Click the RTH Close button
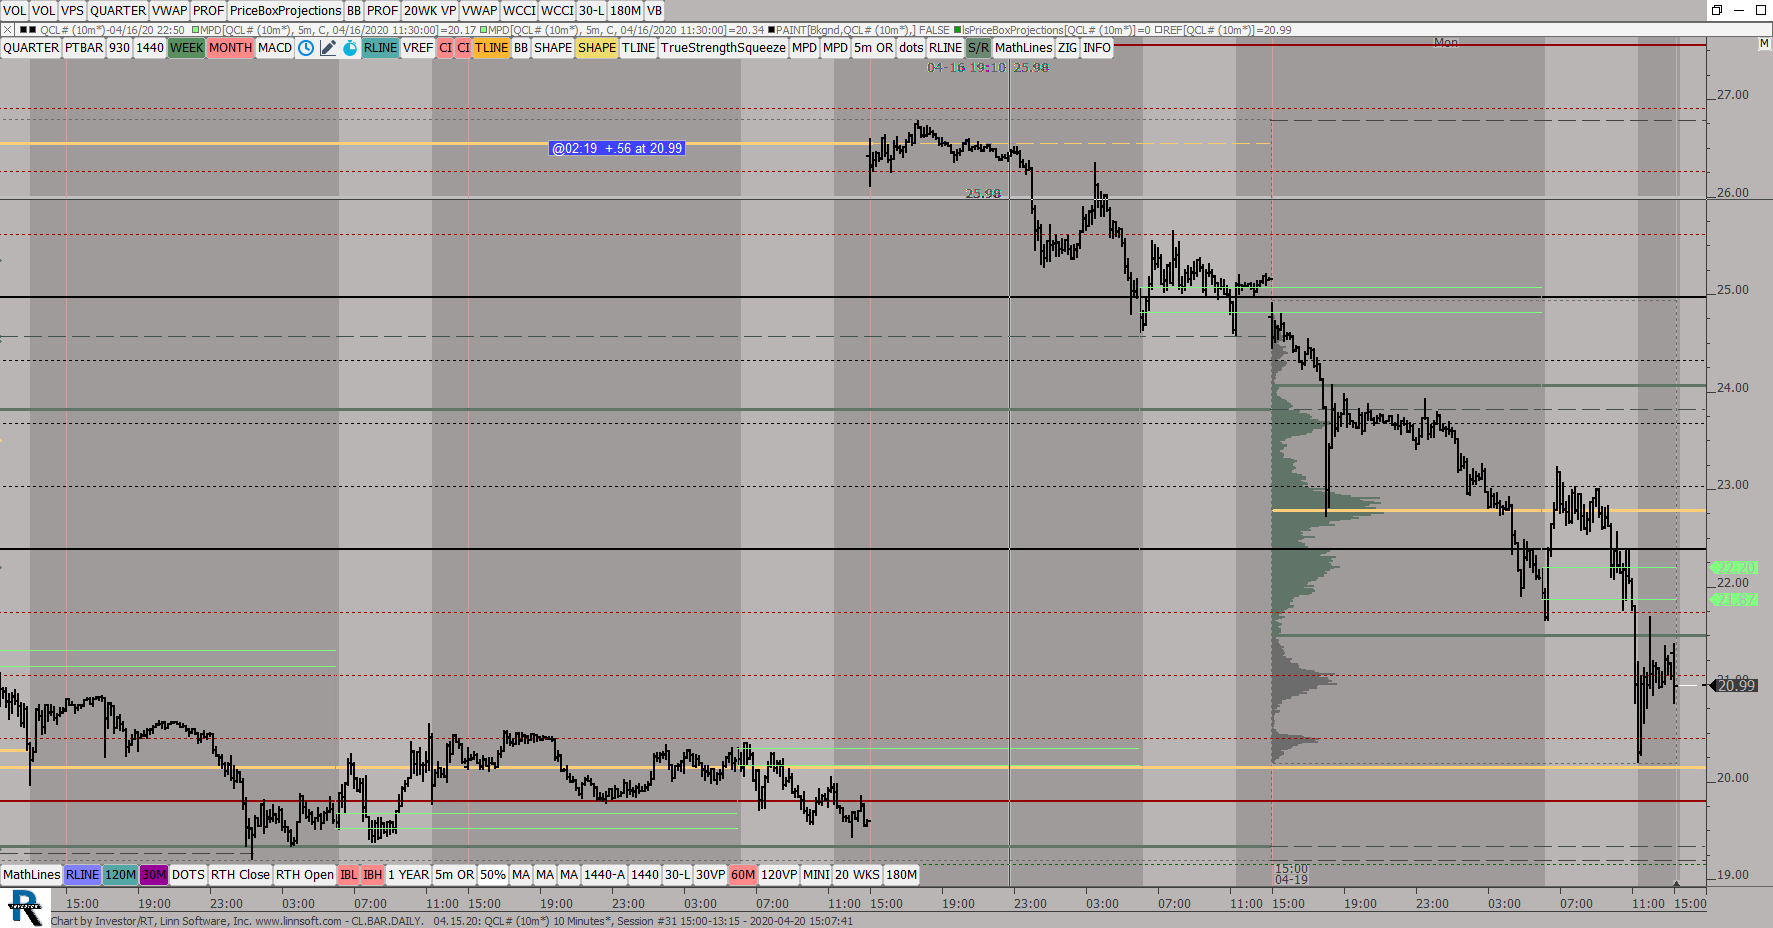1773x928 pixels. (240, 875)
